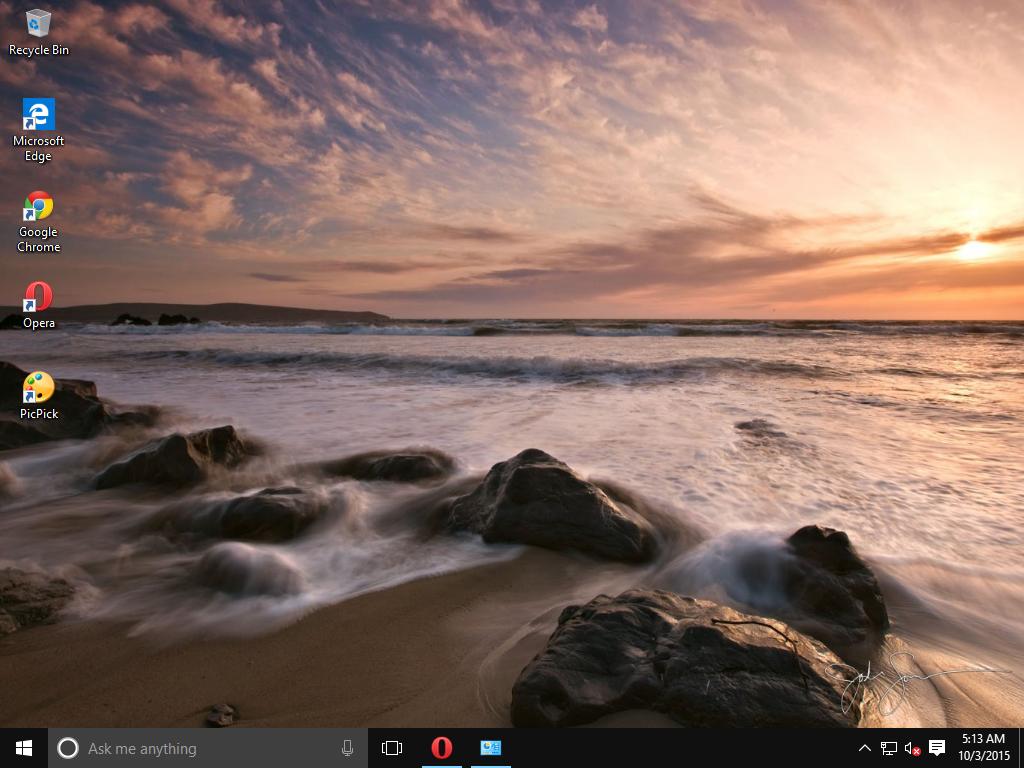Bring up PicPick from the taskbar
1024x768 pixels.
pyautogui.click(x=491, y=747)
